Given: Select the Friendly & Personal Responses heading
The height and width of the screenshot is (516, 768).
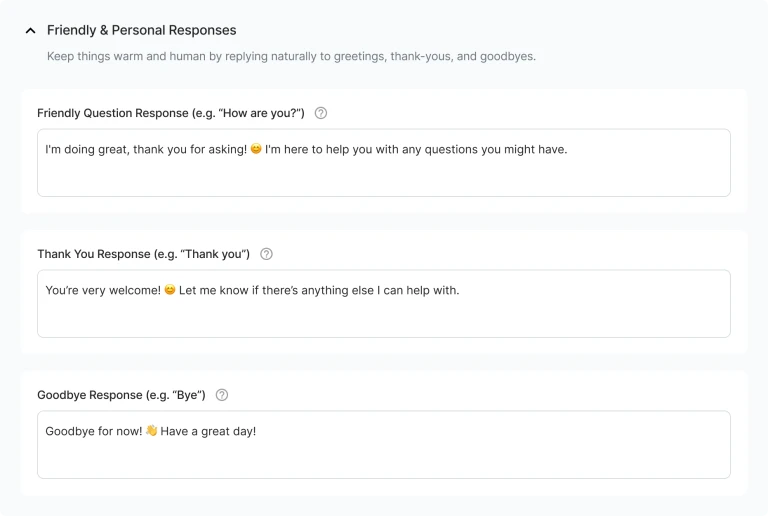Looking at the screenshot, I should [142, 30].
